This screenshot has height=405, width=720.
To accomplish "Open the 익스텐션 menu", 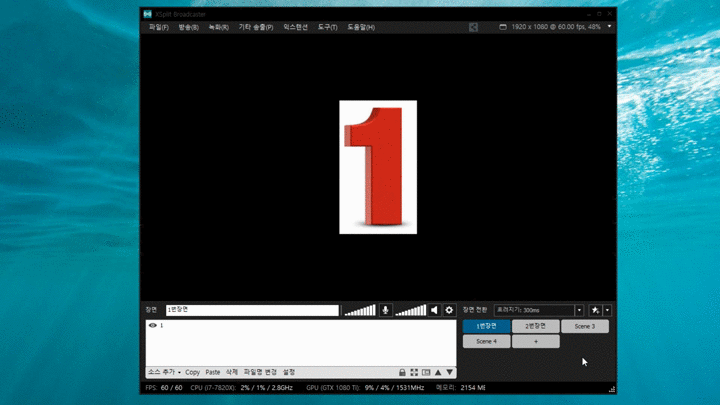I will pos(295,27).
